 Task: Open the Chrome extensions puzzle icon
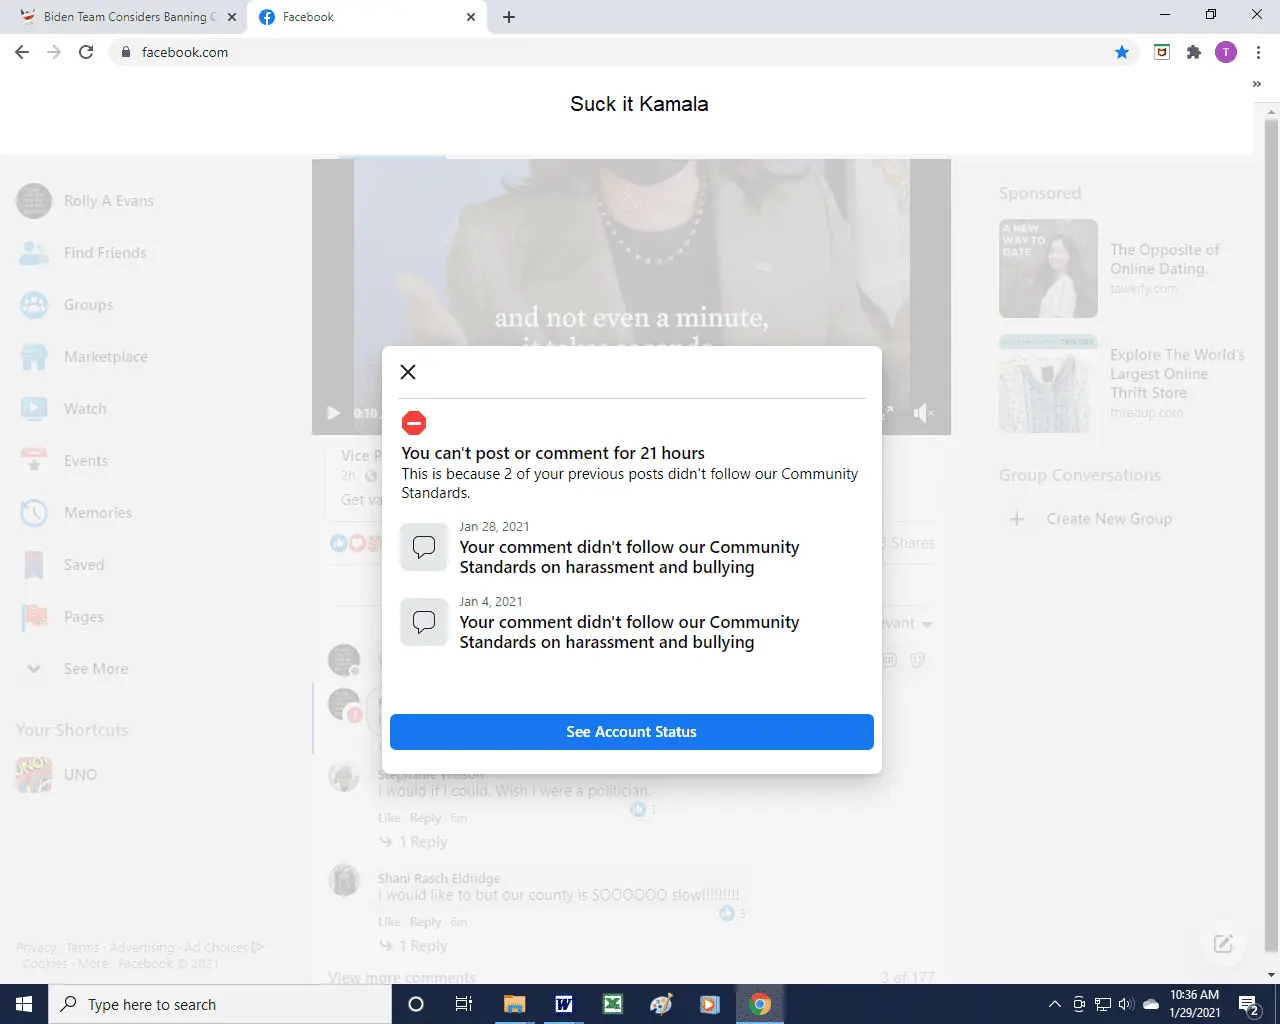click(x=1193, y=52)
